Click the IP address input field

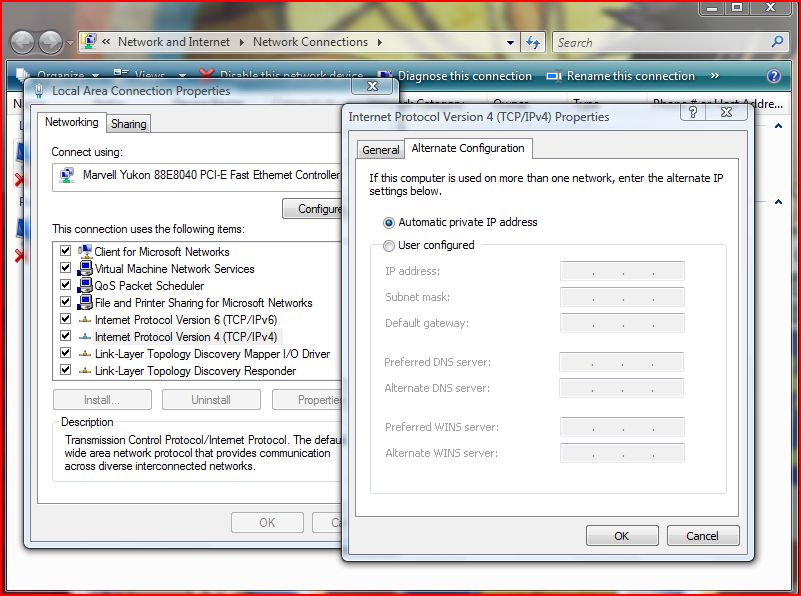pos(622,271)
